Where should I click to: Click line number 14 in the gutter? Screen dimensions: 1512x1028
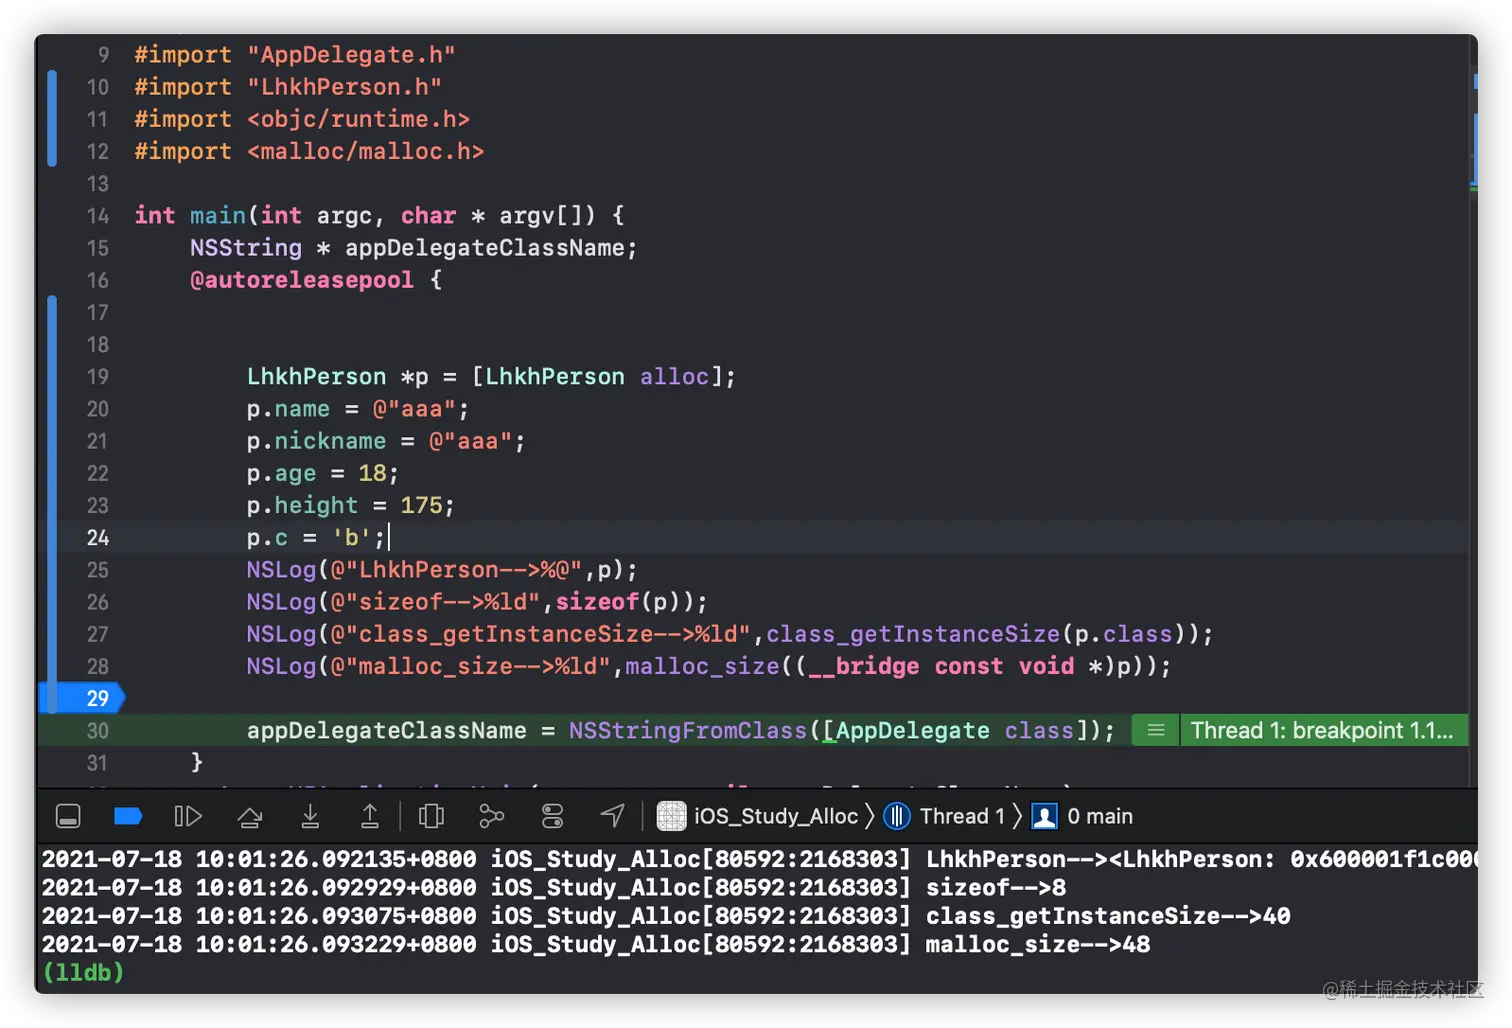(98, 216)
